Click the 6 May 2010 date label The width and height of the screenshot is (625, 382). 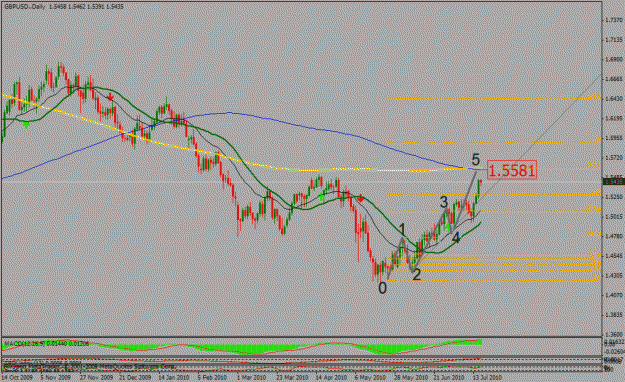[370, 377]
